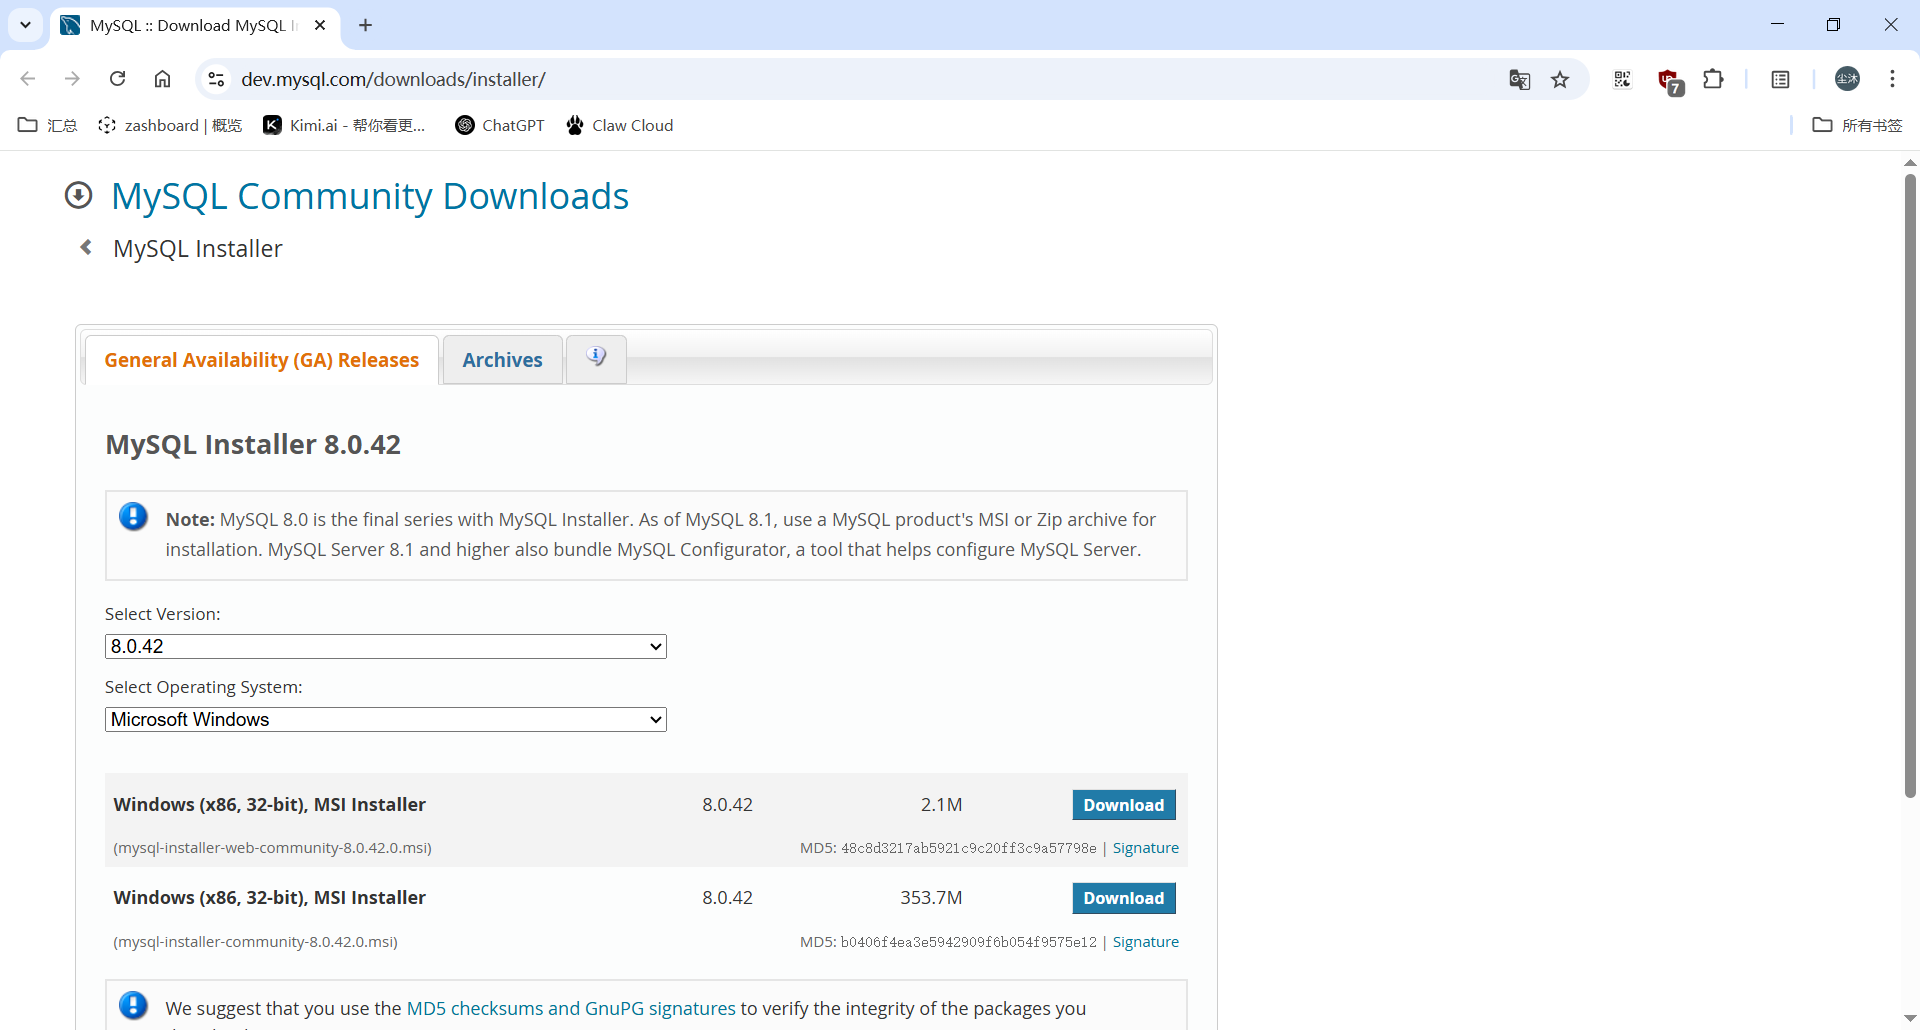
Task: Open the ChatGPT bookmark
Action: coord(500,125)
